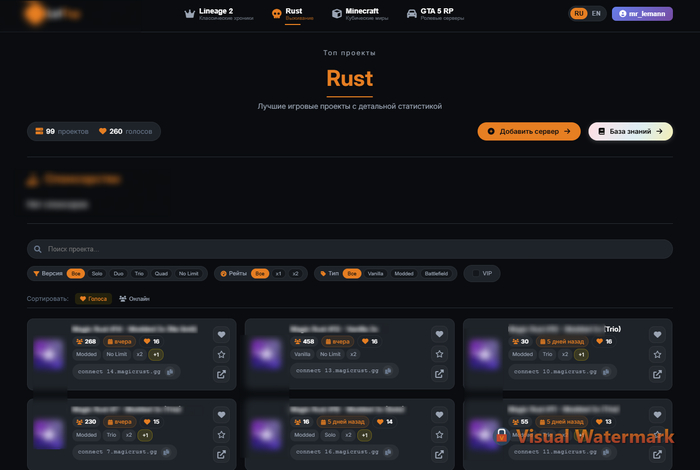The height and width of the screenshot is (470, 700).
Task: Filter type by Vanilla chip
Action: coord(375,274)
